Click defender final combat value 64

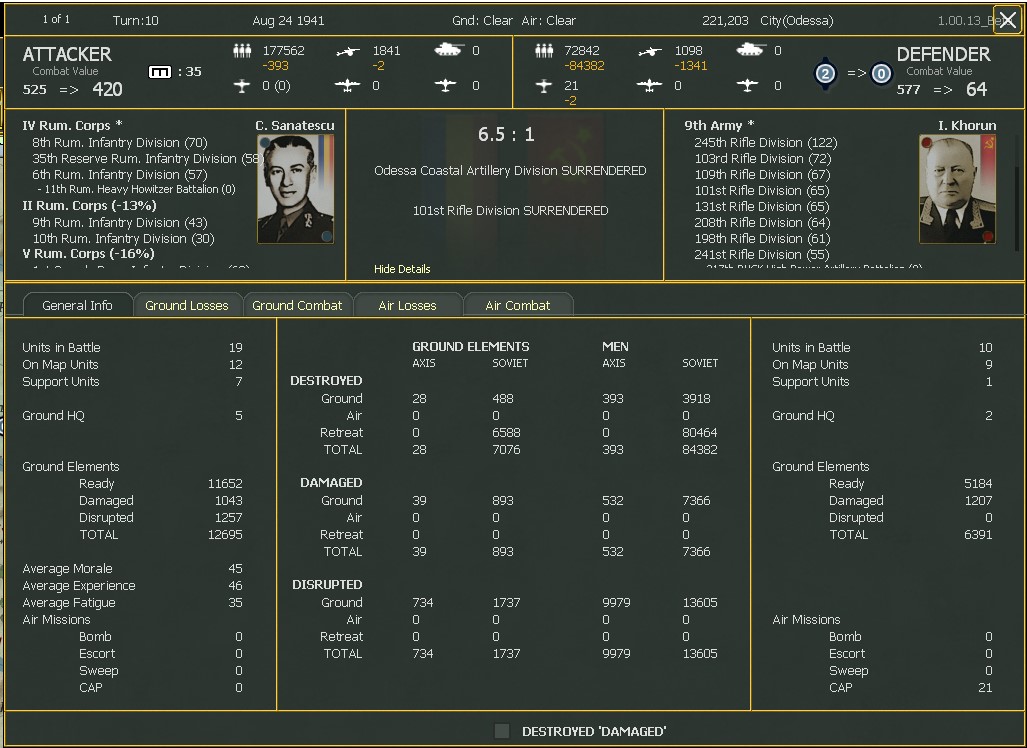pos(976,89)
